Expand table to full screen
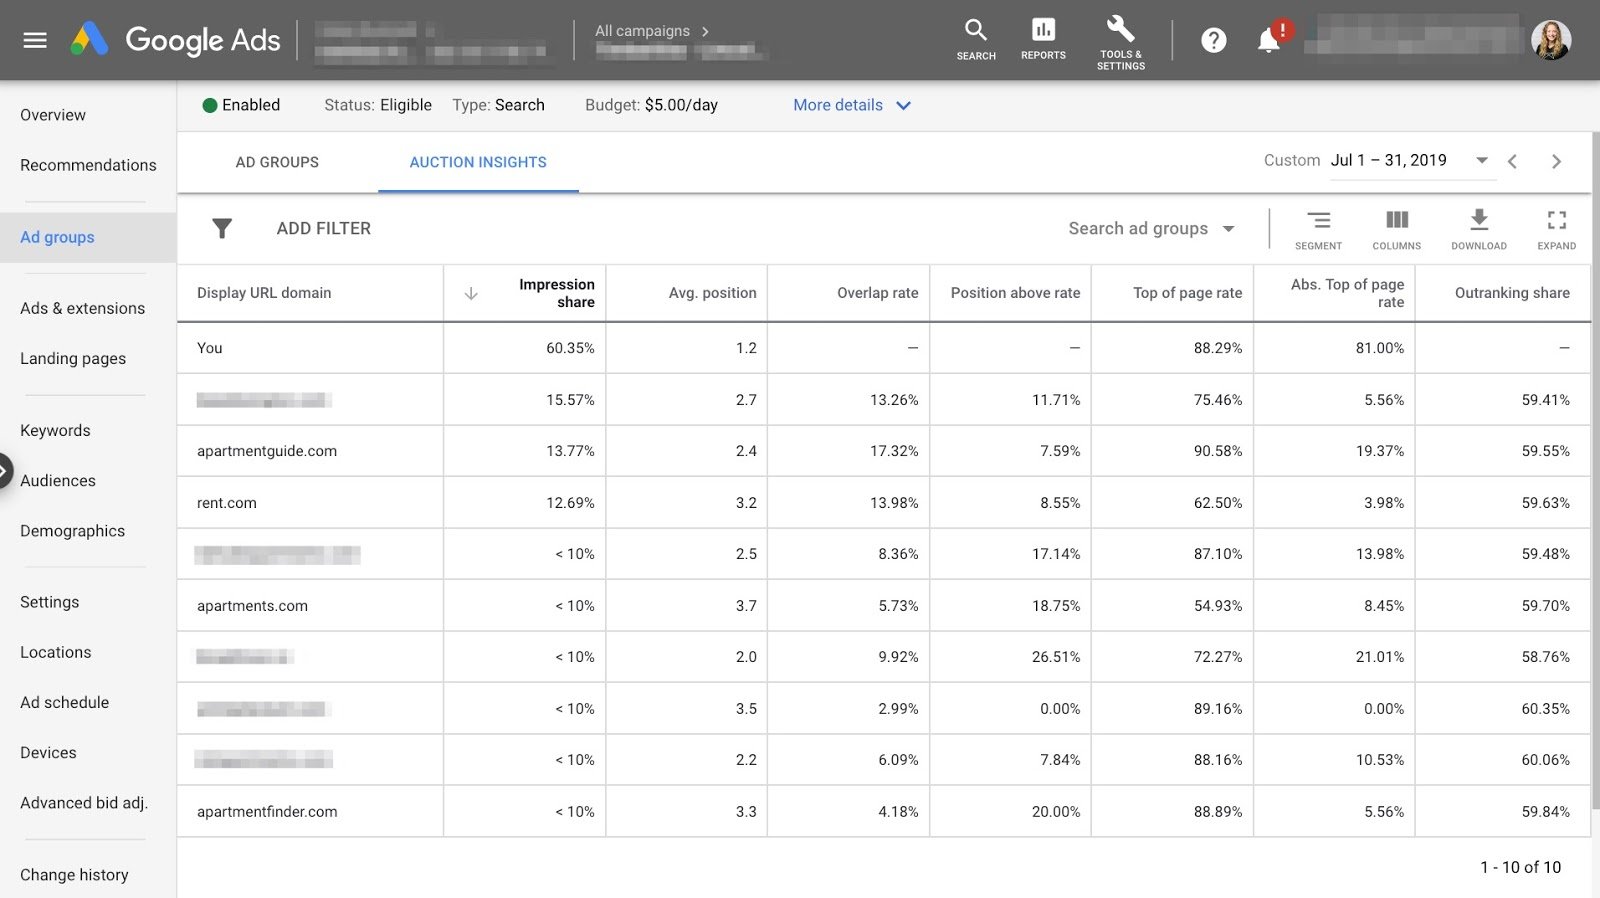This screenshot has width=1600, height=898. coord(1557,229)
